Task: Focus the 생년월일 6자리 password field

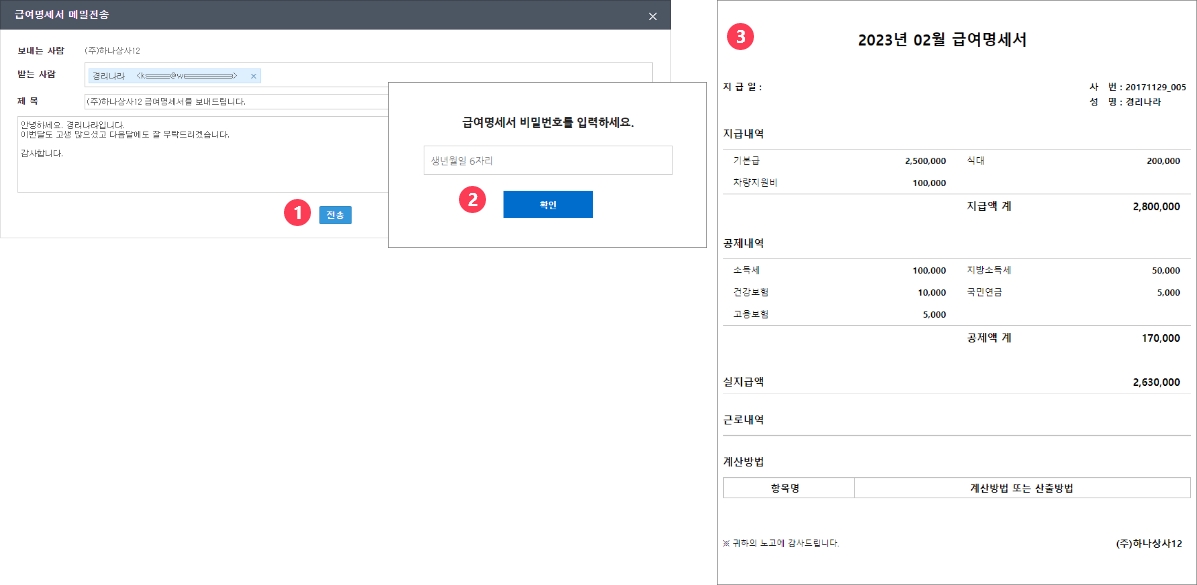Action: [547, 160]
